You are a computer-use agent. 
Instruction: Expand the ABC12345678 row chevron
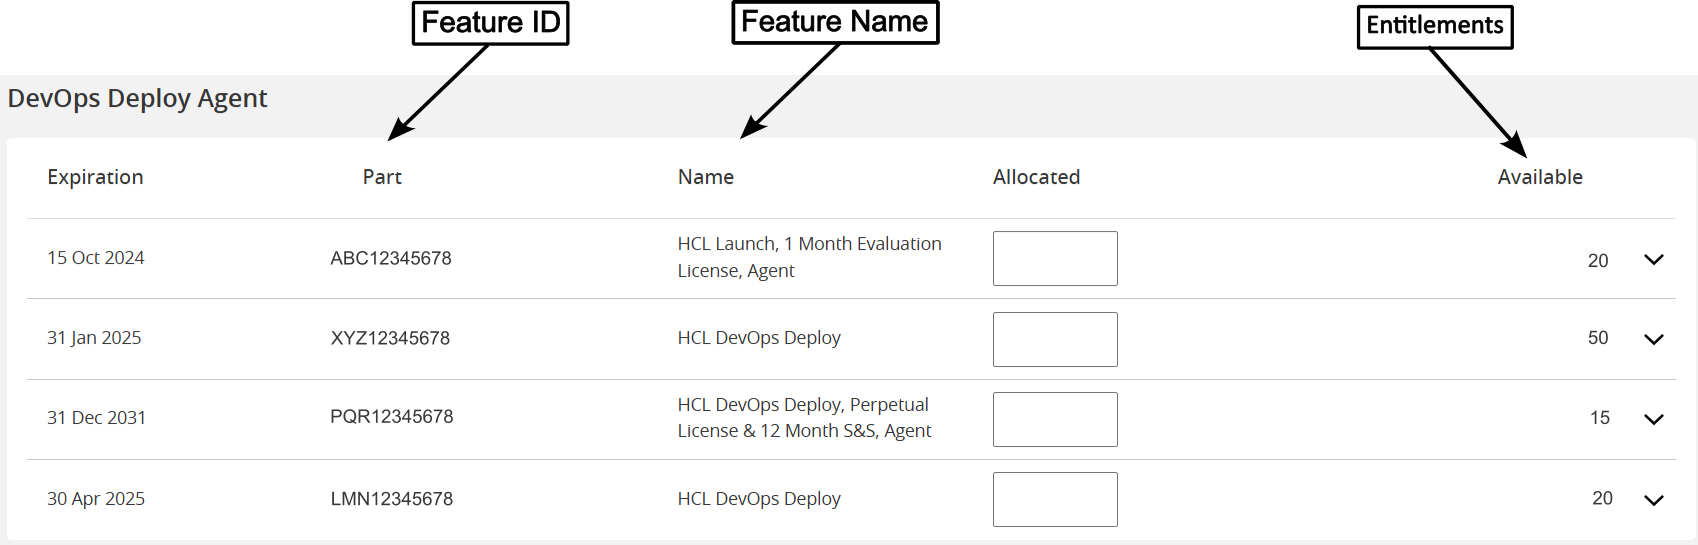[x=1653, y=260]
